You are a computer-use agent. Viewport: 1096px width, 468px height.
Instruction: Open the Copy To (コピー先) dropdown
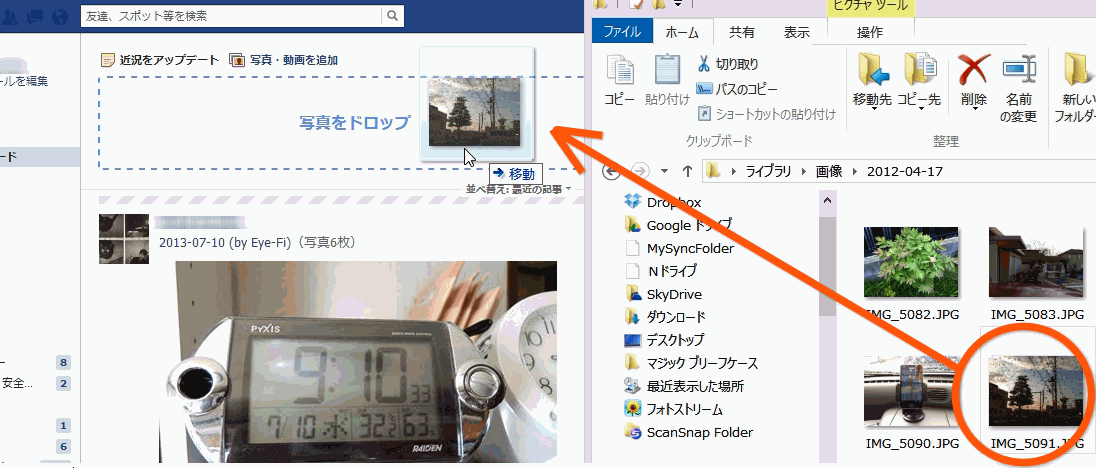918,101
